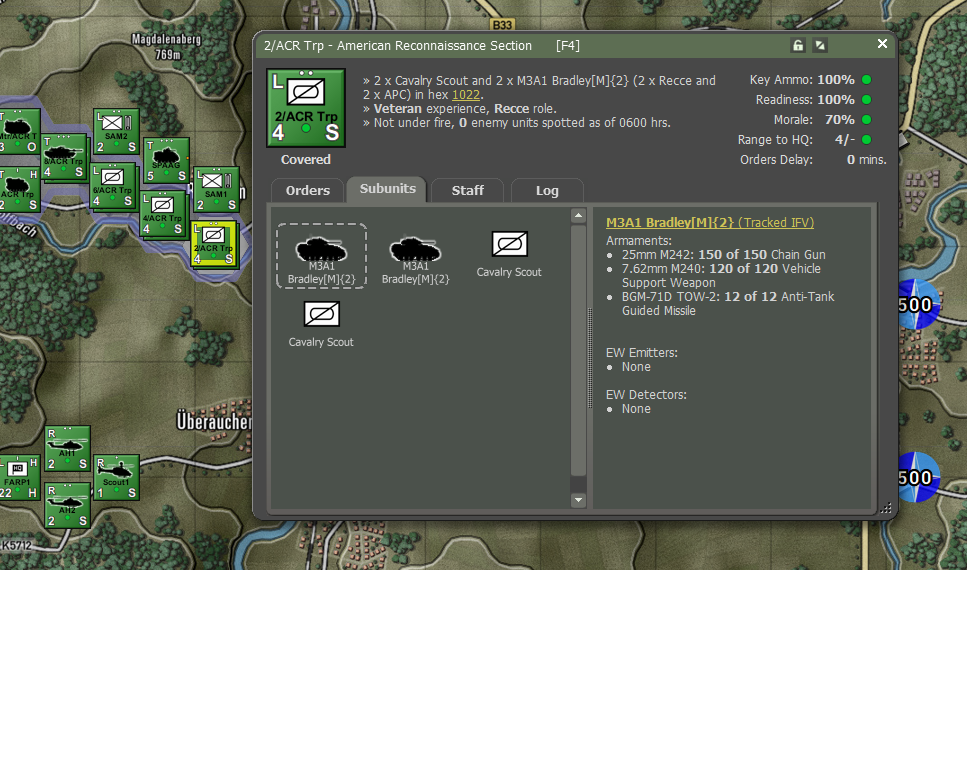Select the SPAAG unit counter
This screenshot has width=967, height=768.
(x=166, y=160)
